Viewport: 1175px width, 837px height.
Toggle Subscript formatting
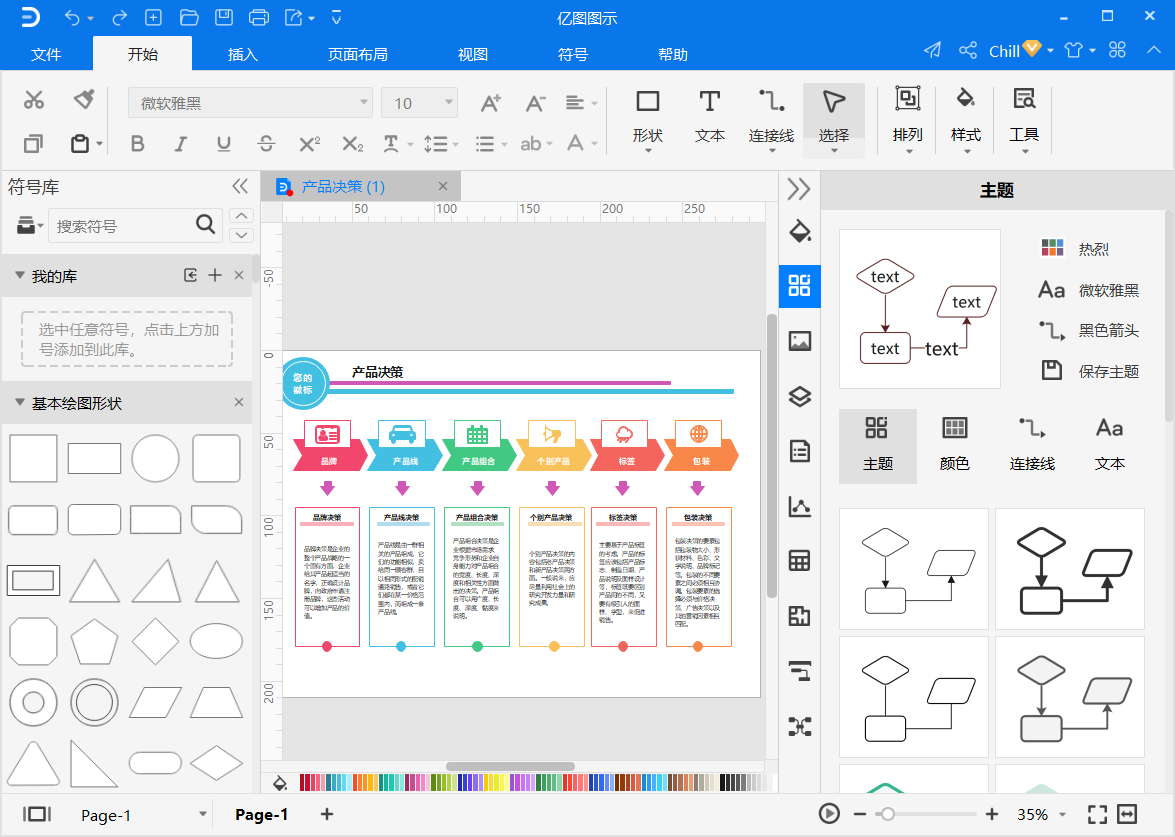353,143
